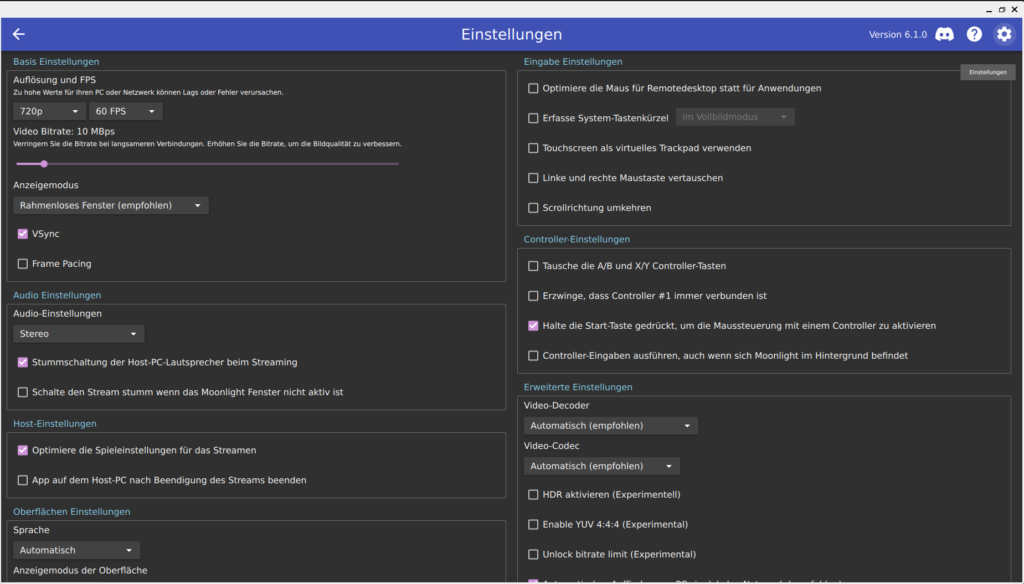
Task: Enable HDR aktivieren (Experimentell)
Action: point(534,495)
